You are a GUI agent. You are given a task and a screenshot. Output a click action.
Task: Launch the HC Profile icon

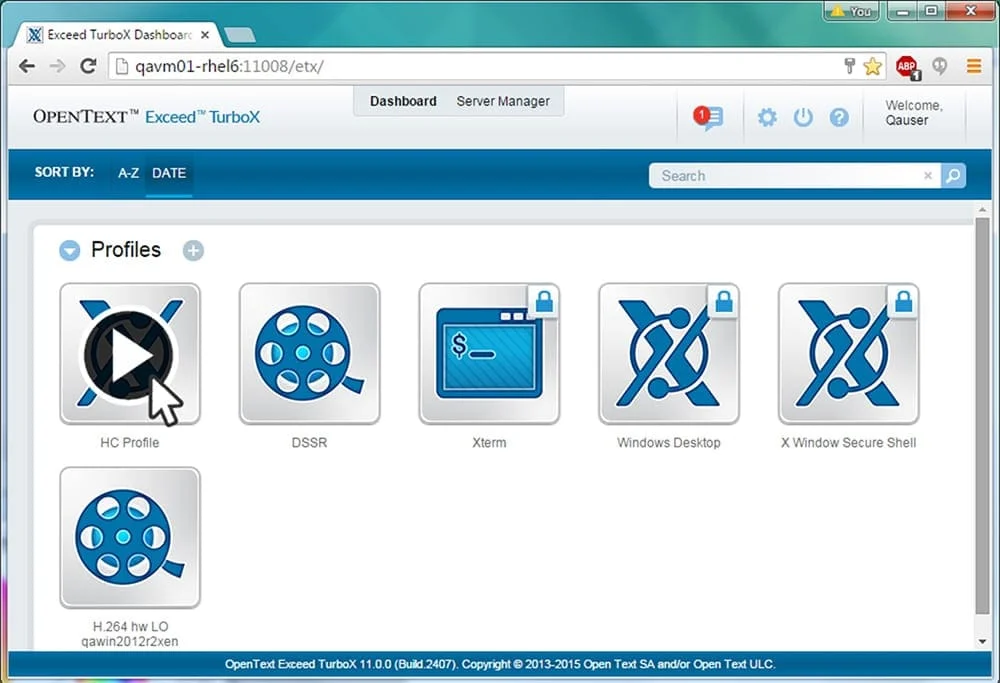pos(130,354)
